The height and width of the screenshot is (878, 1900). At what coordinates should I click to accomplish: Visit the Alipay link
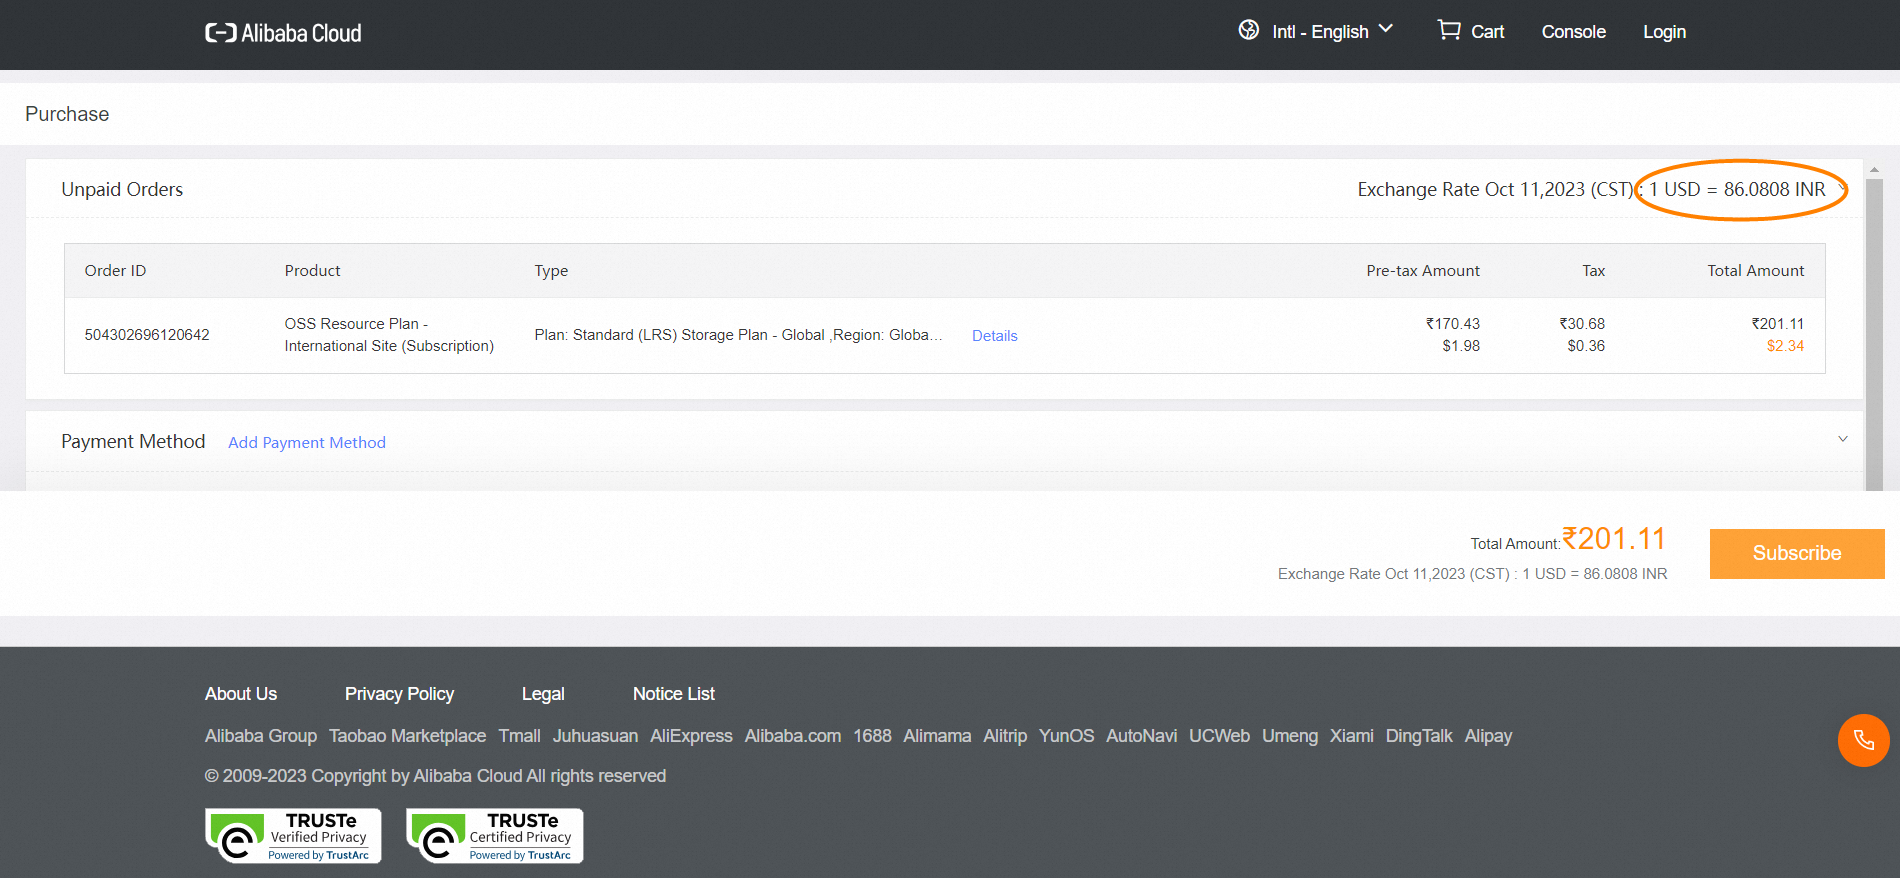click(1488, 736)
